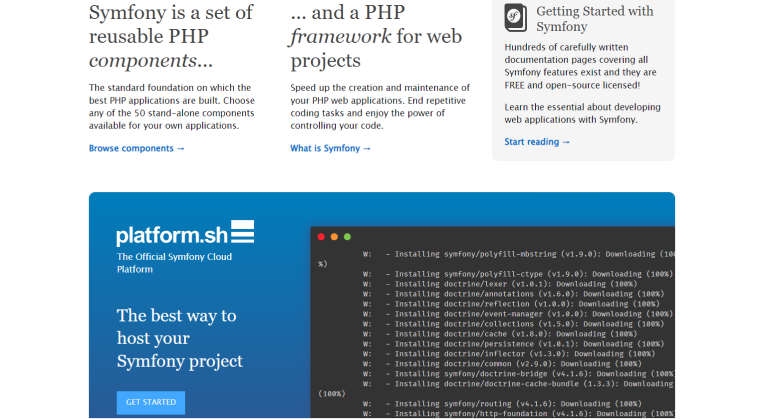
Task: Click terminal line installing doctrine/persistence
Action: tap(514, 344)
